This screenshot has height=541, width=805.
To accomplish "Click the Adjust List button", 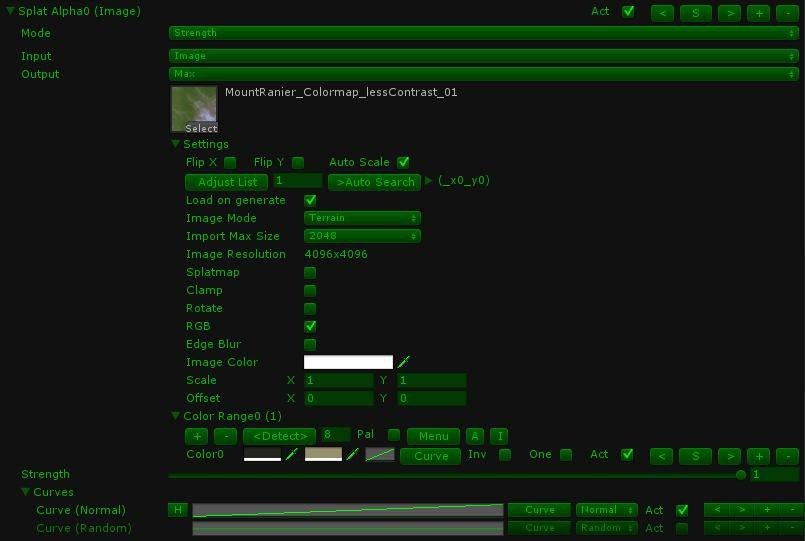I will point(226,182).
